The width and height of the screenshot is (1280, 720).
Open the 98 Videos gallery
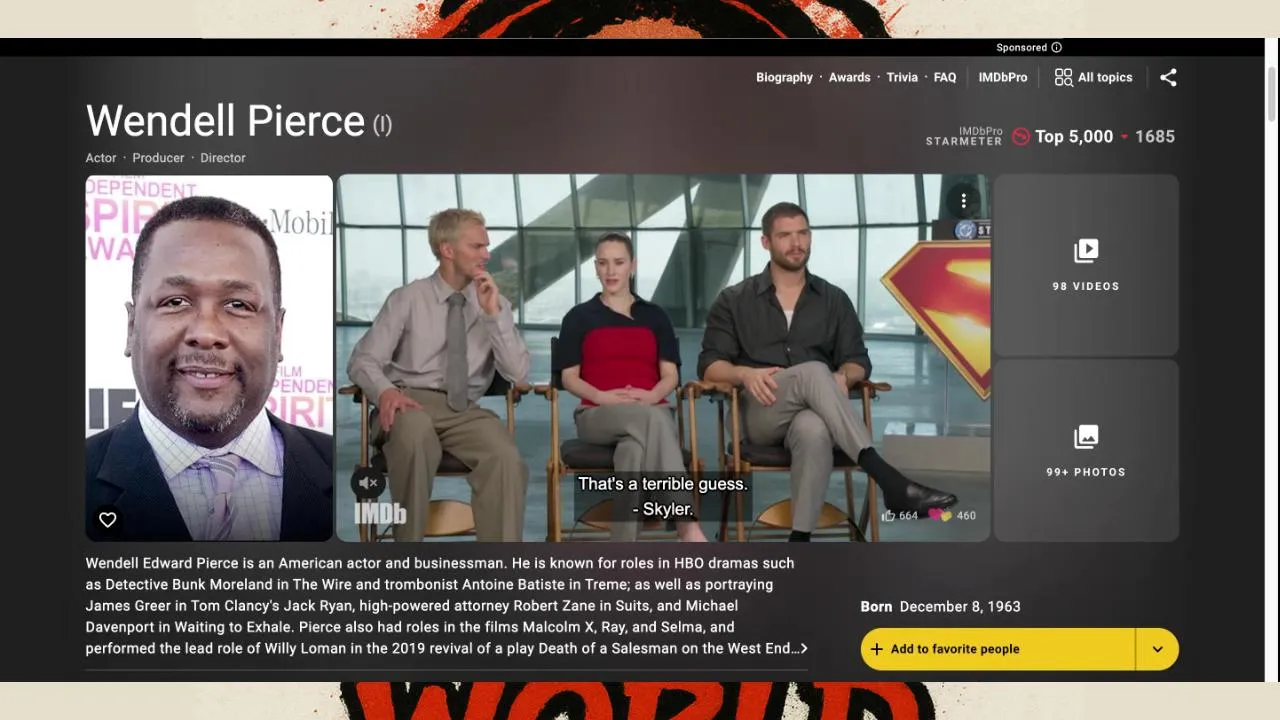(1086, 265)
